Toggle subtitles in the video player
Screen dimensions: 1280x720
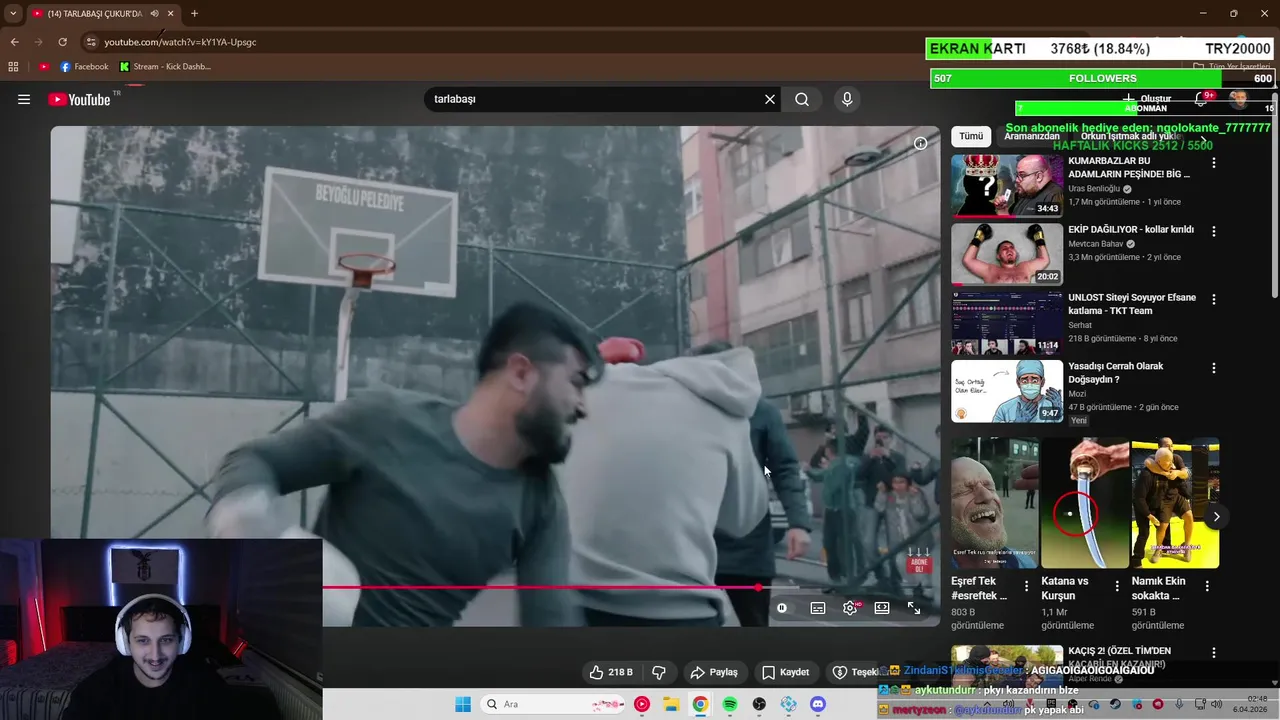pos(818,608)
